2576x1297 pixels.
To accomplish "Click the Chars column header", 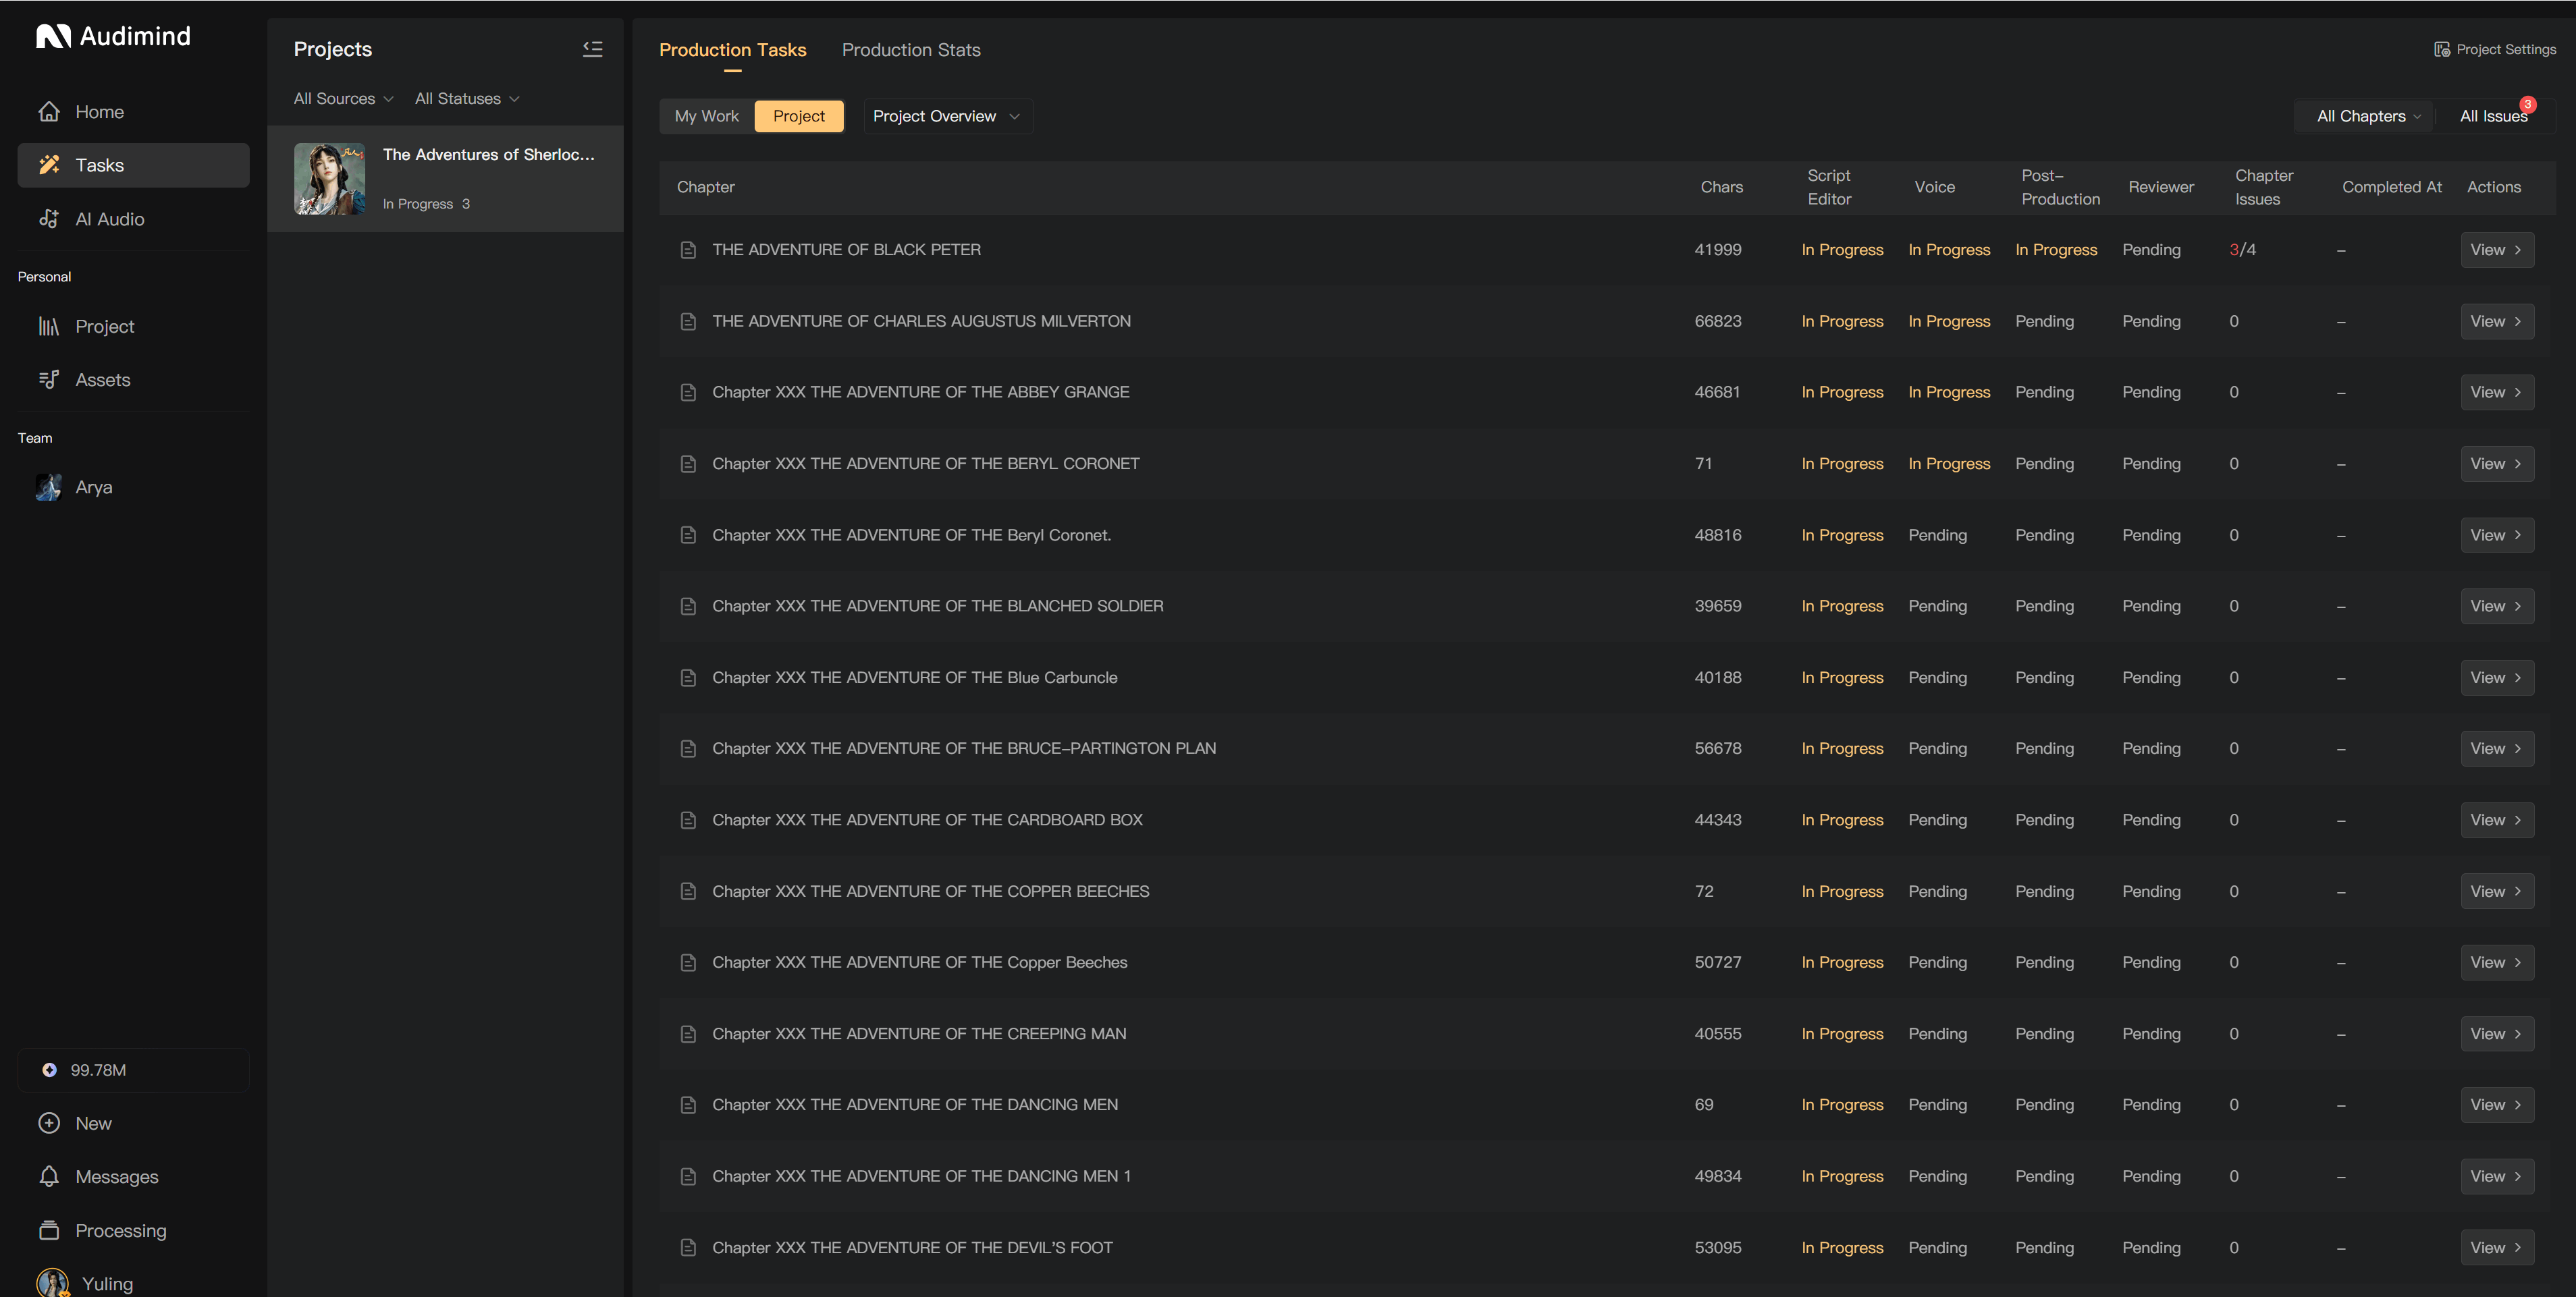I will [x=1721, y=187].
